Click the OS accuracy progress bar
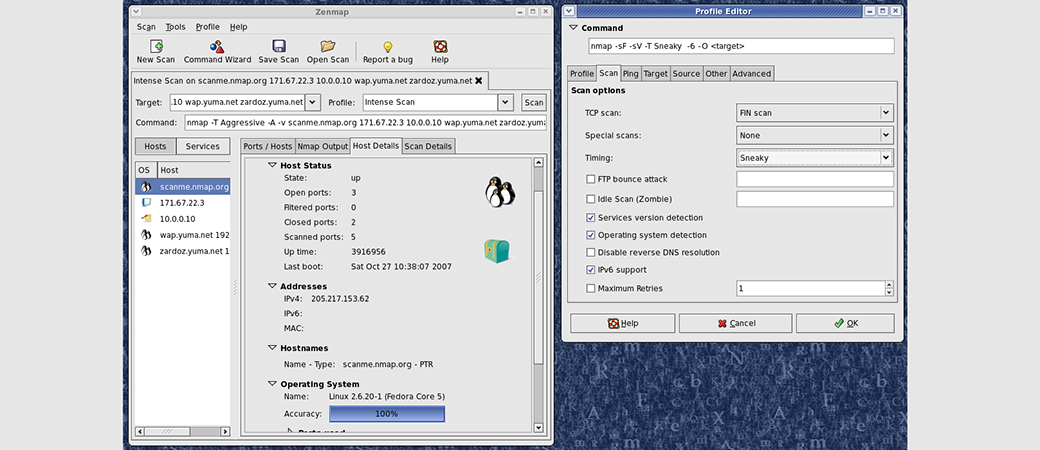1040x450 pixels. [x=386, y=413]
